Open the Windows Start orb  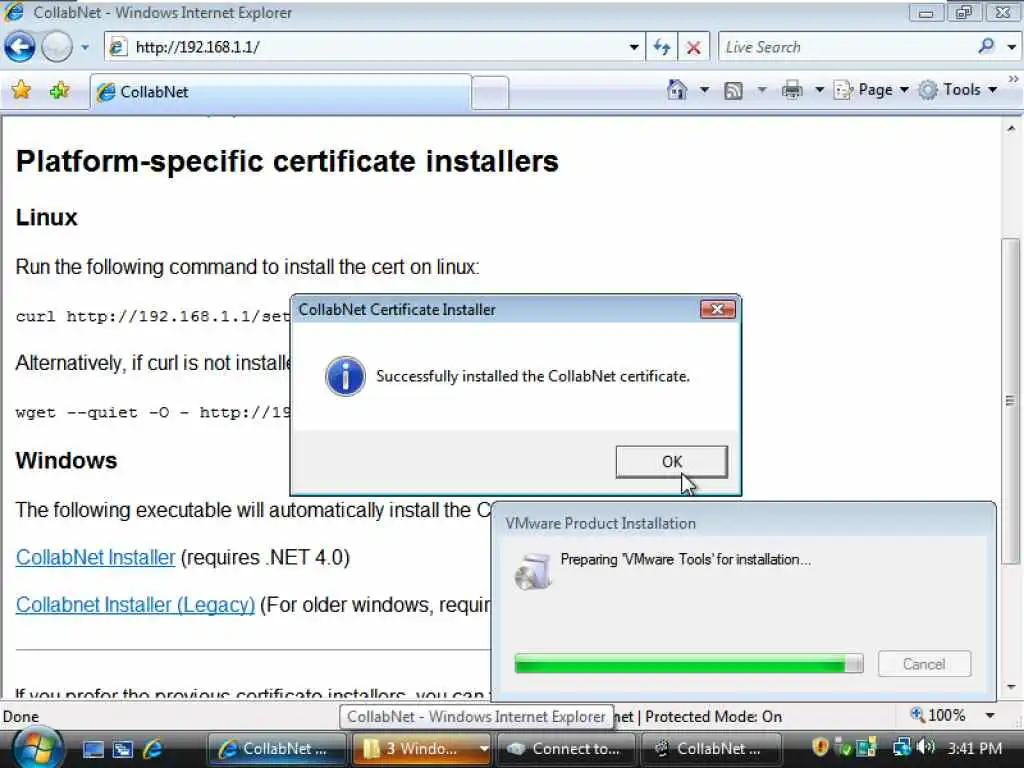point(37,748)
